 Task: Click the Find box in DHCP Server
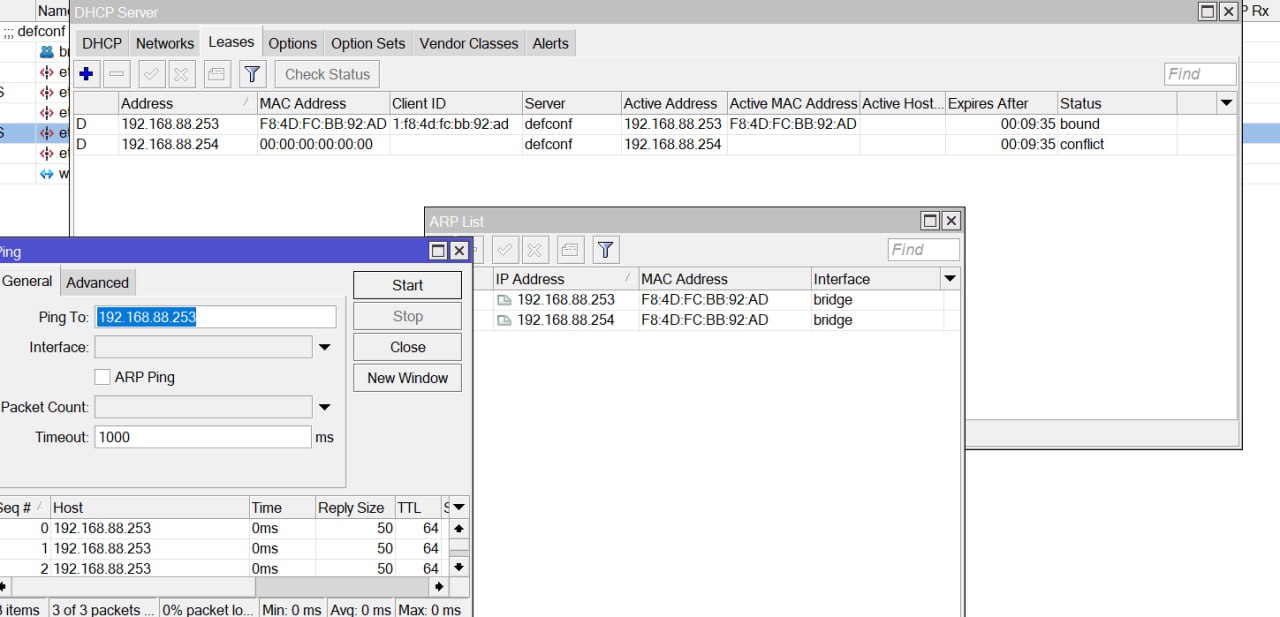tap(1200, 74)
